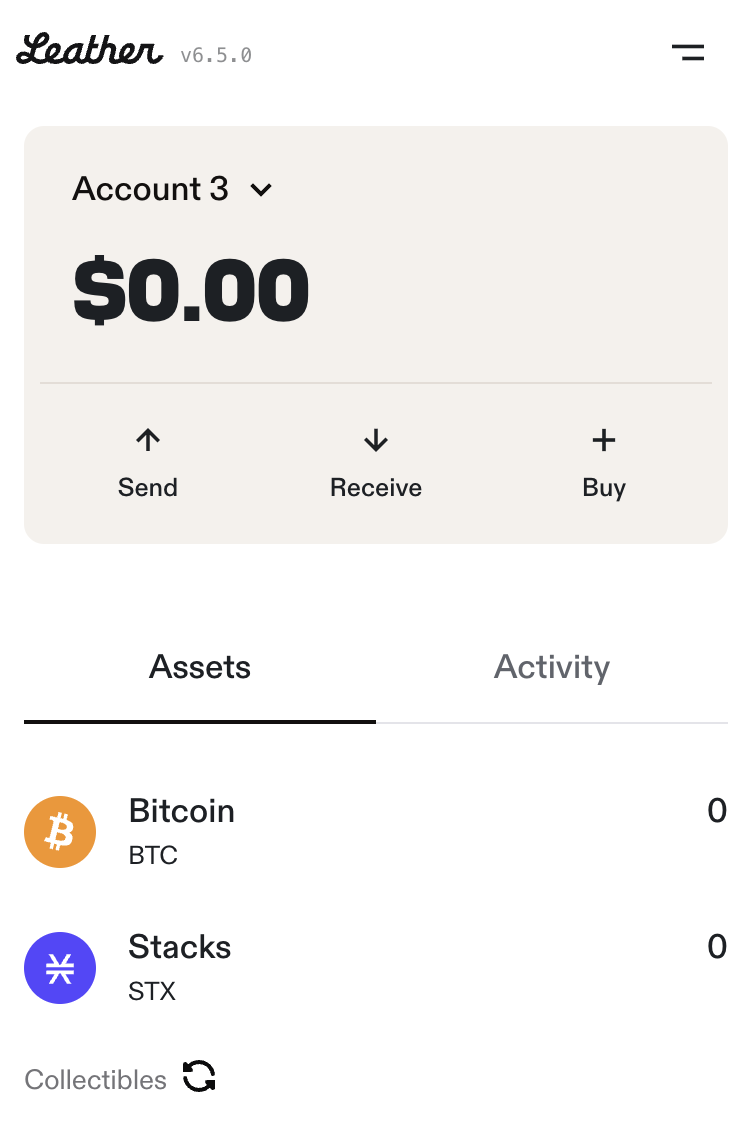Open the Bitcoin asset row
The height and width of the screenshot is (1136, 754).
(x=376, y=832)
